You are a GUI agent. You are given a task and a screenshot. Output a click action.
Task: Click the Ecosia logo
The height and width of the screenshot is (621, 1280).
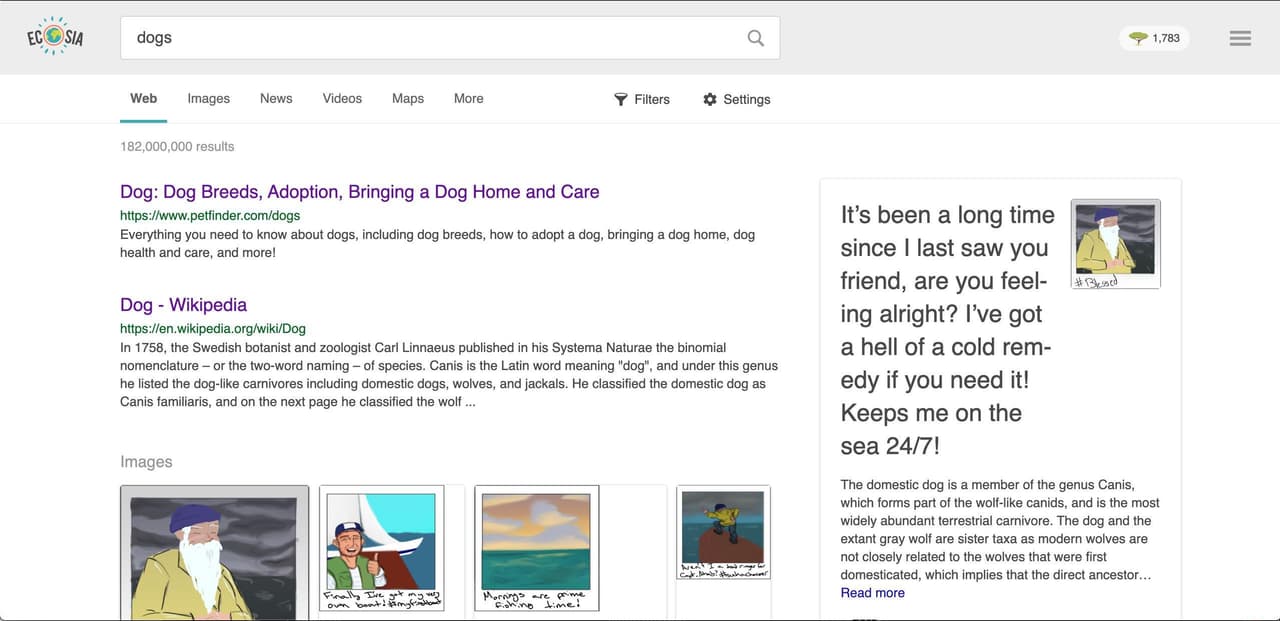(55, 37)
